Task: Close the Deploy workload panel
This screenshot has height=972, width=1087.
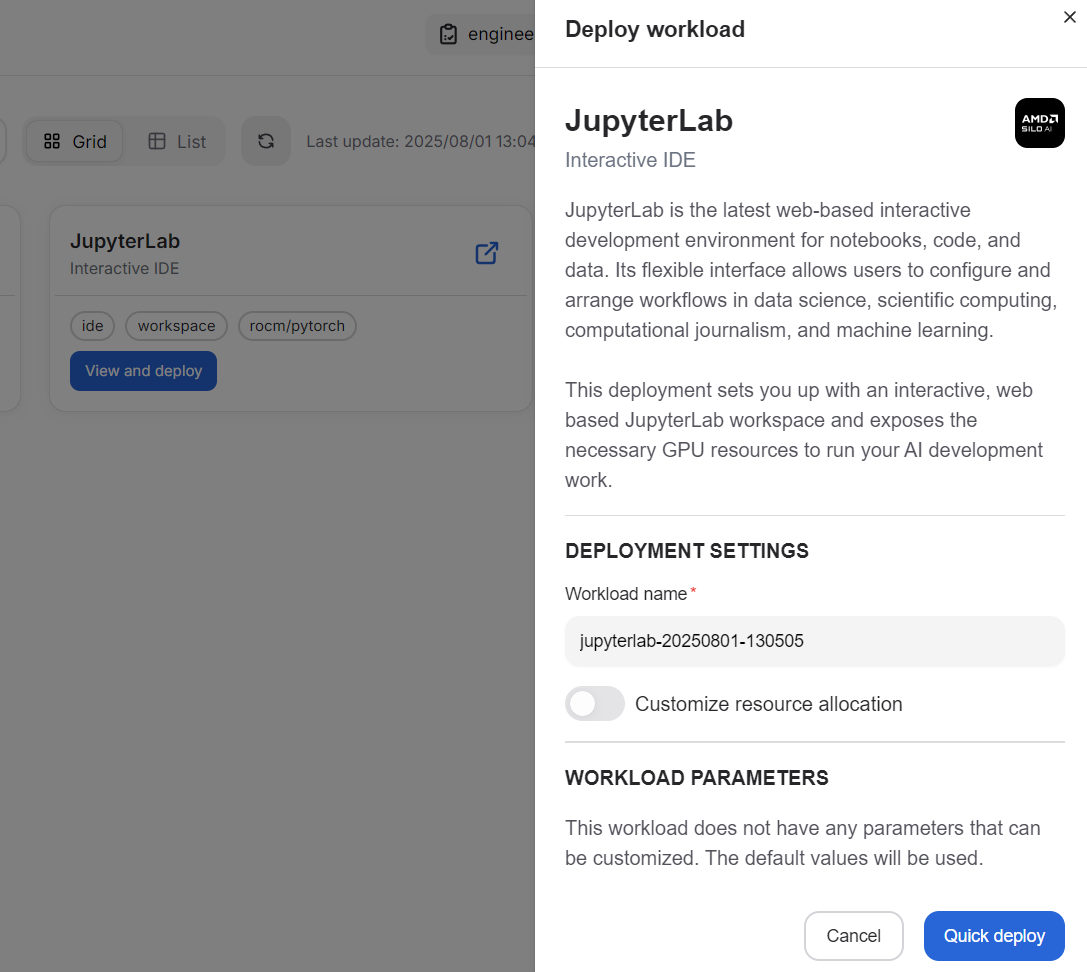Action: point(1070,17)
